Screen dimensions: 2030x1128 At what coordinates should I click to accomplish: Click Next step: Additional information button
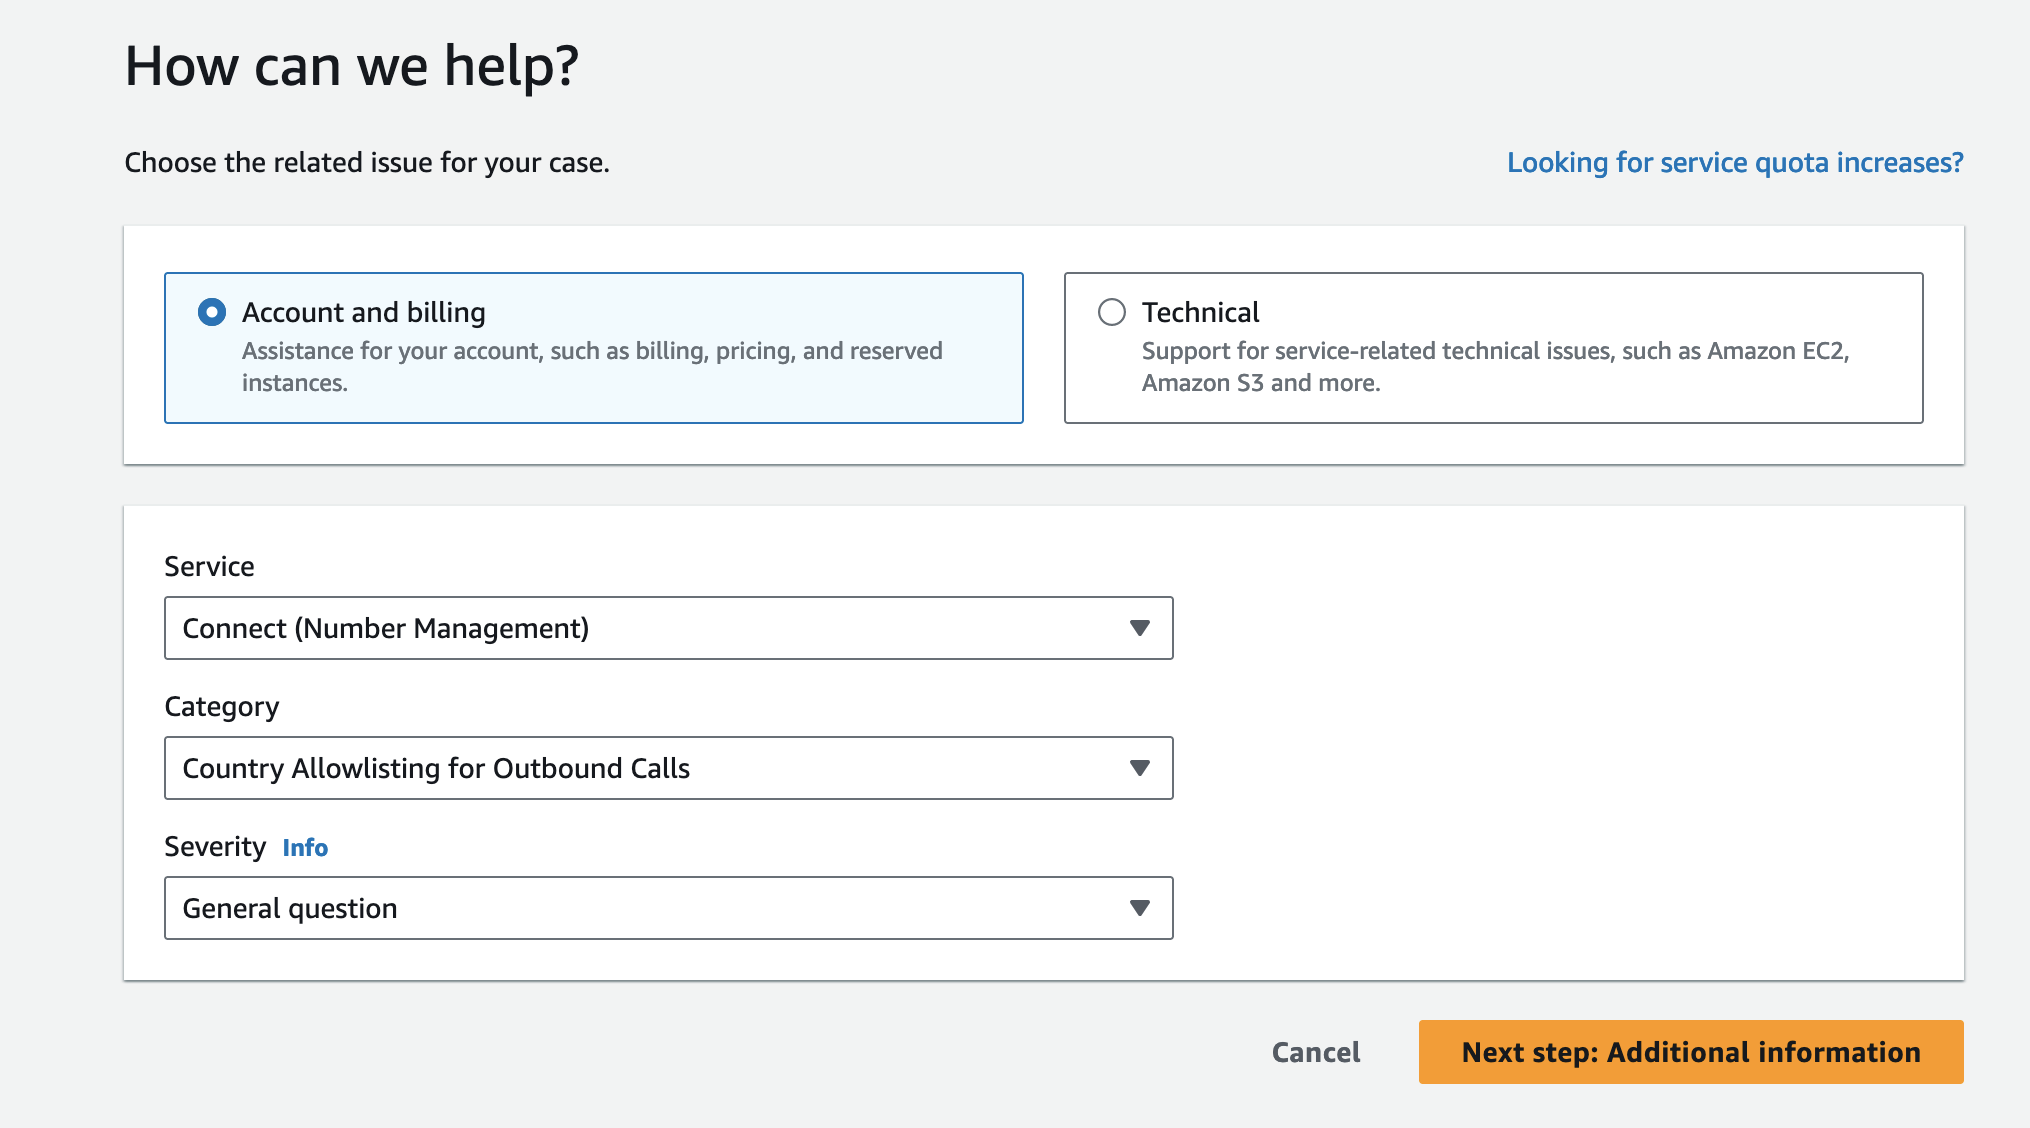[1690, 1052]
